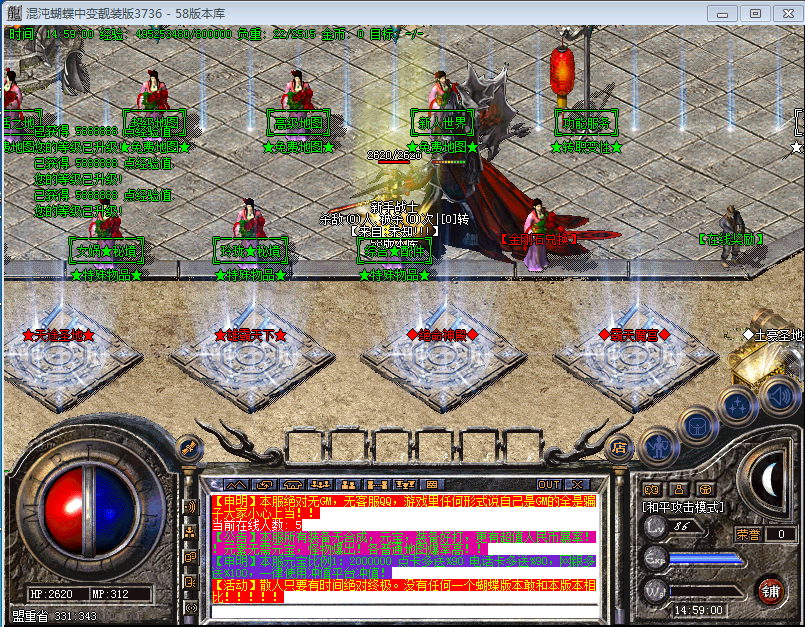
Task: Open the group of three figures icon
Action: click(x=320, y=485)
